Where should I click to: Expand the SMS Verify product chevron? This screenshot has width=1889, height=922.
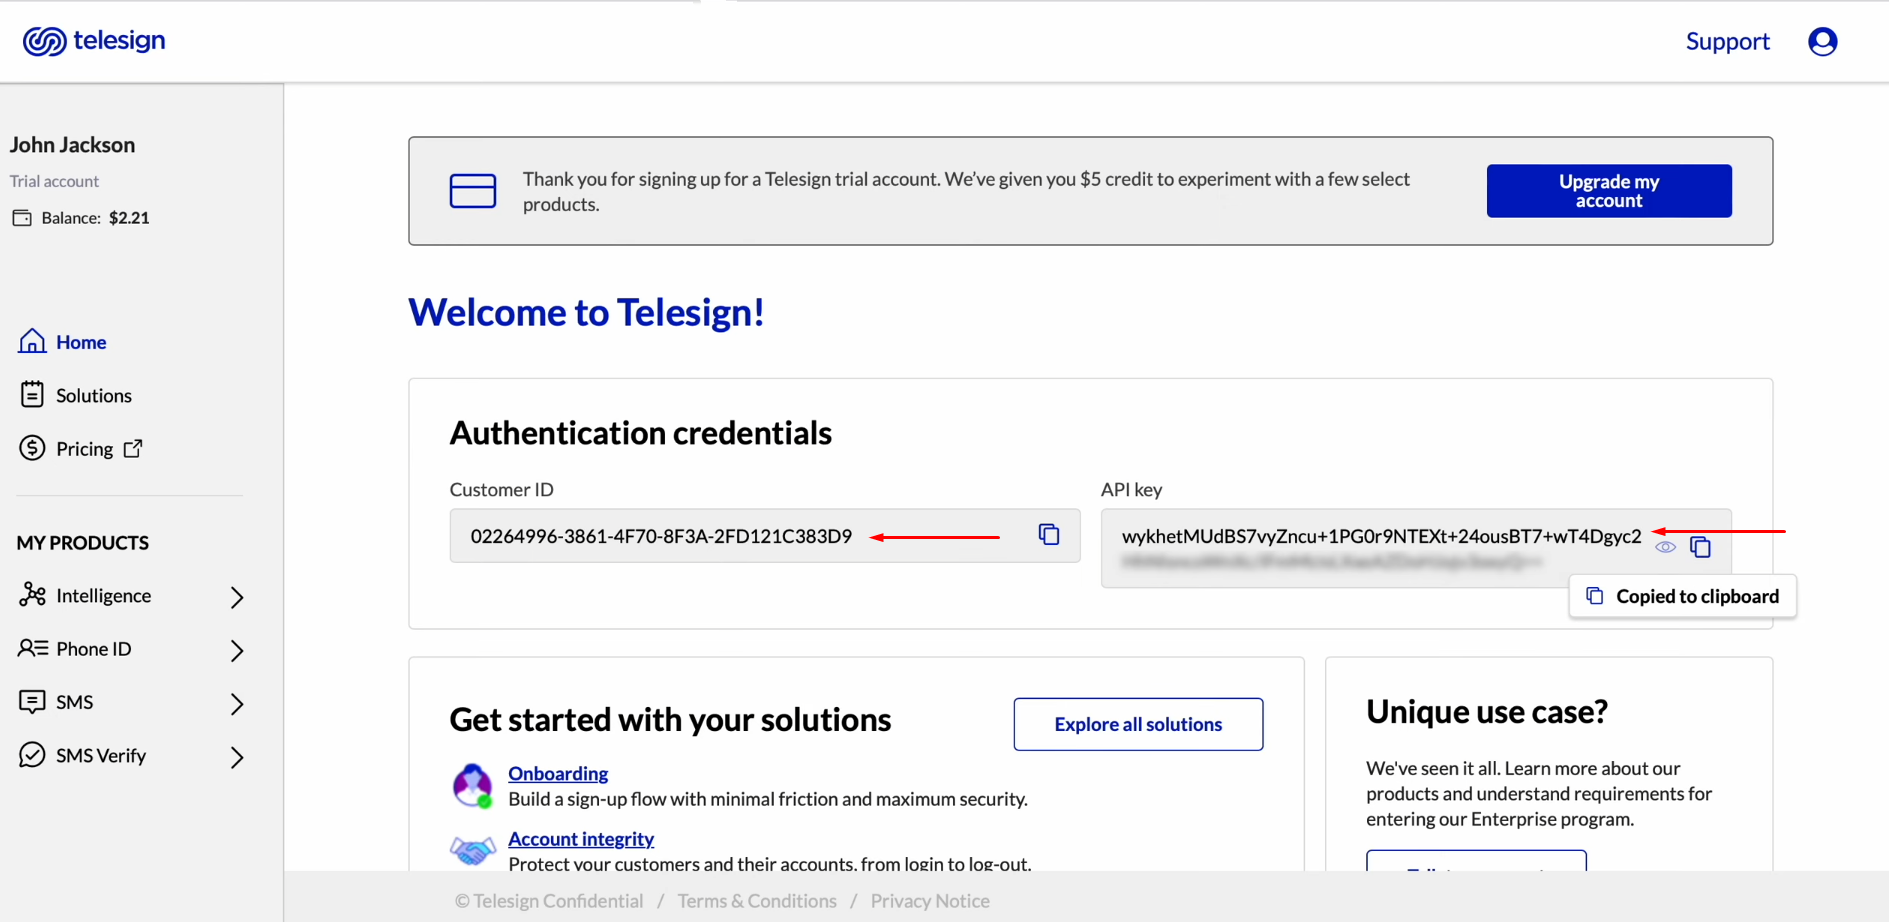(237, 757)
